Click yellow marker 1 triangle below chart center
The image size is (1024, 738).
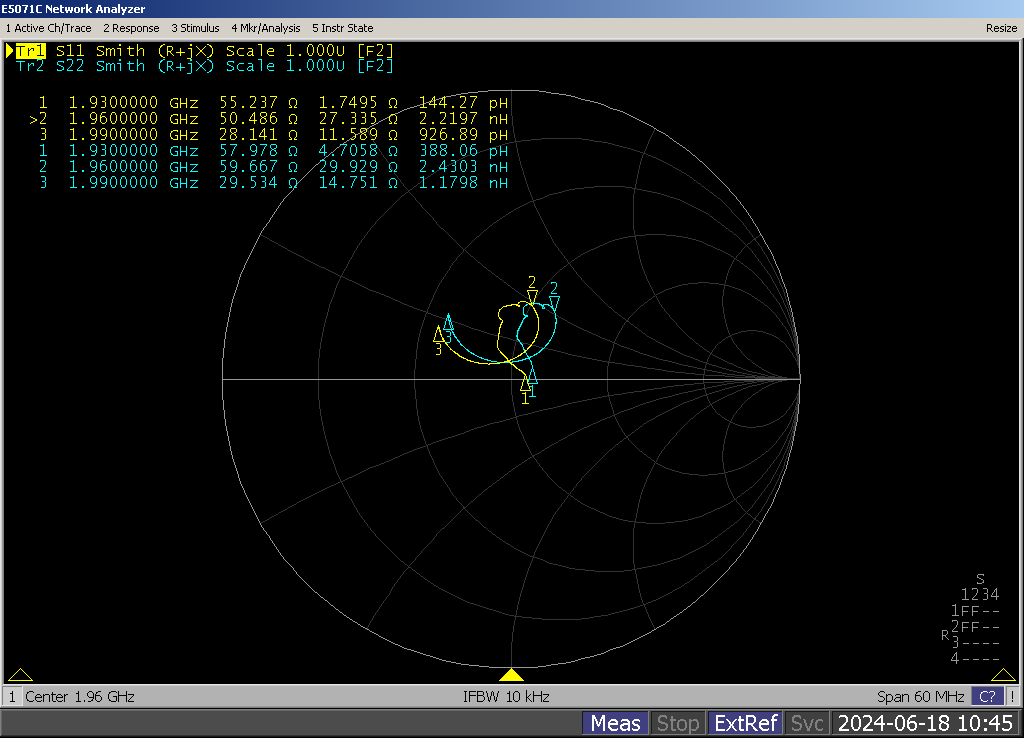(526, 383)
